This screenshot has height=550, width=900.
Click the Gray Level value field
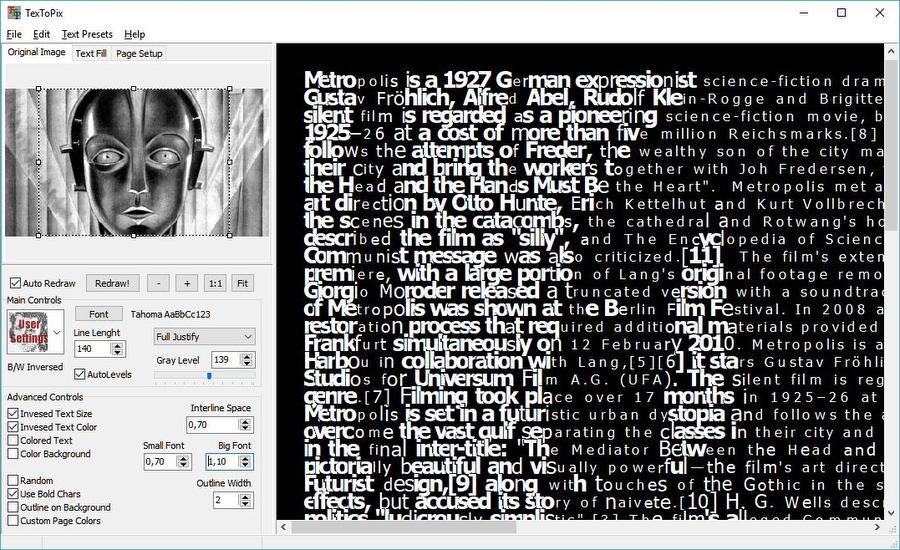tap(226, 360)
